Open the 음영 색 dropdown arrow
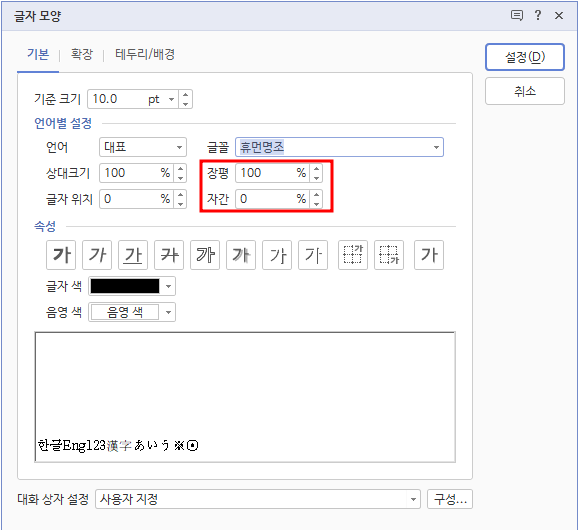Viewport: 578px width, 530px height. click(x=168, y=313)
